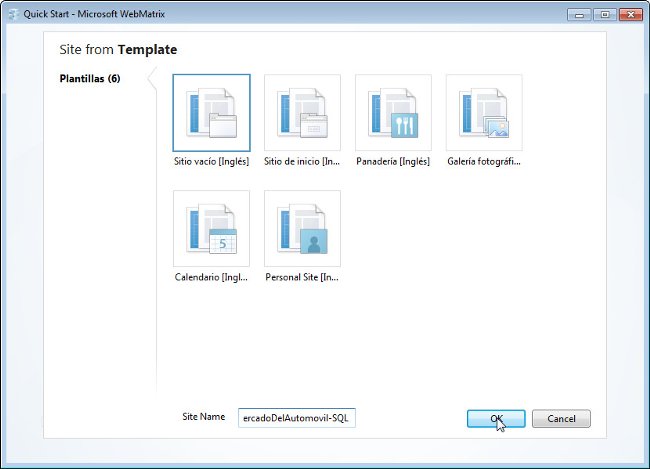This screenshot has height=469, width=650.
Task: Pick the Panadería template icon
Action: (x=393, y=113)
